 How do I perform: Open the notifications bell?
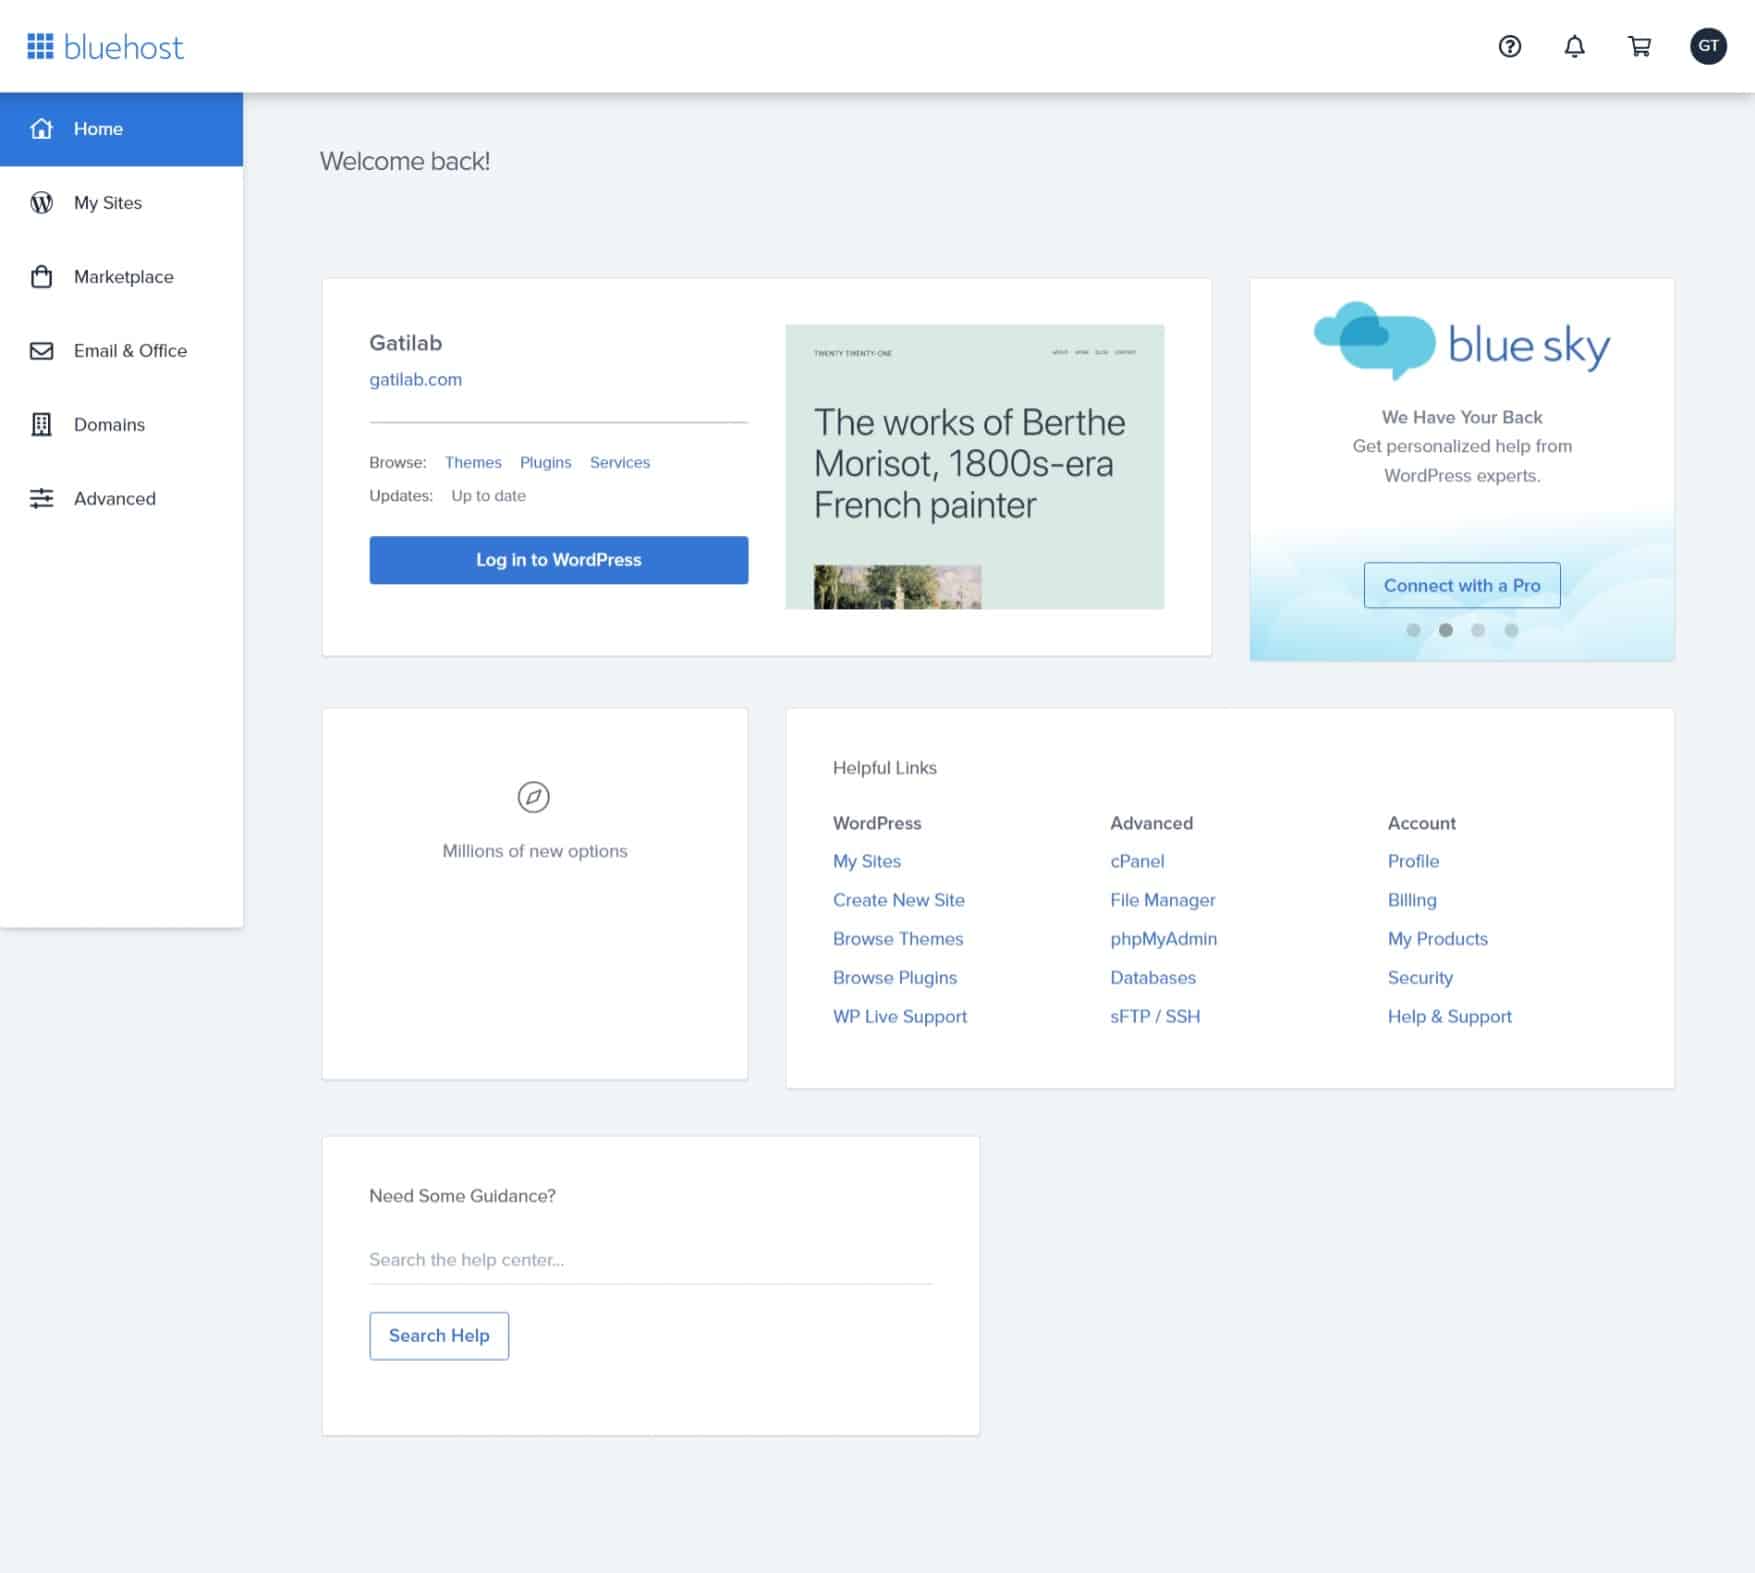coord(1574,46)
